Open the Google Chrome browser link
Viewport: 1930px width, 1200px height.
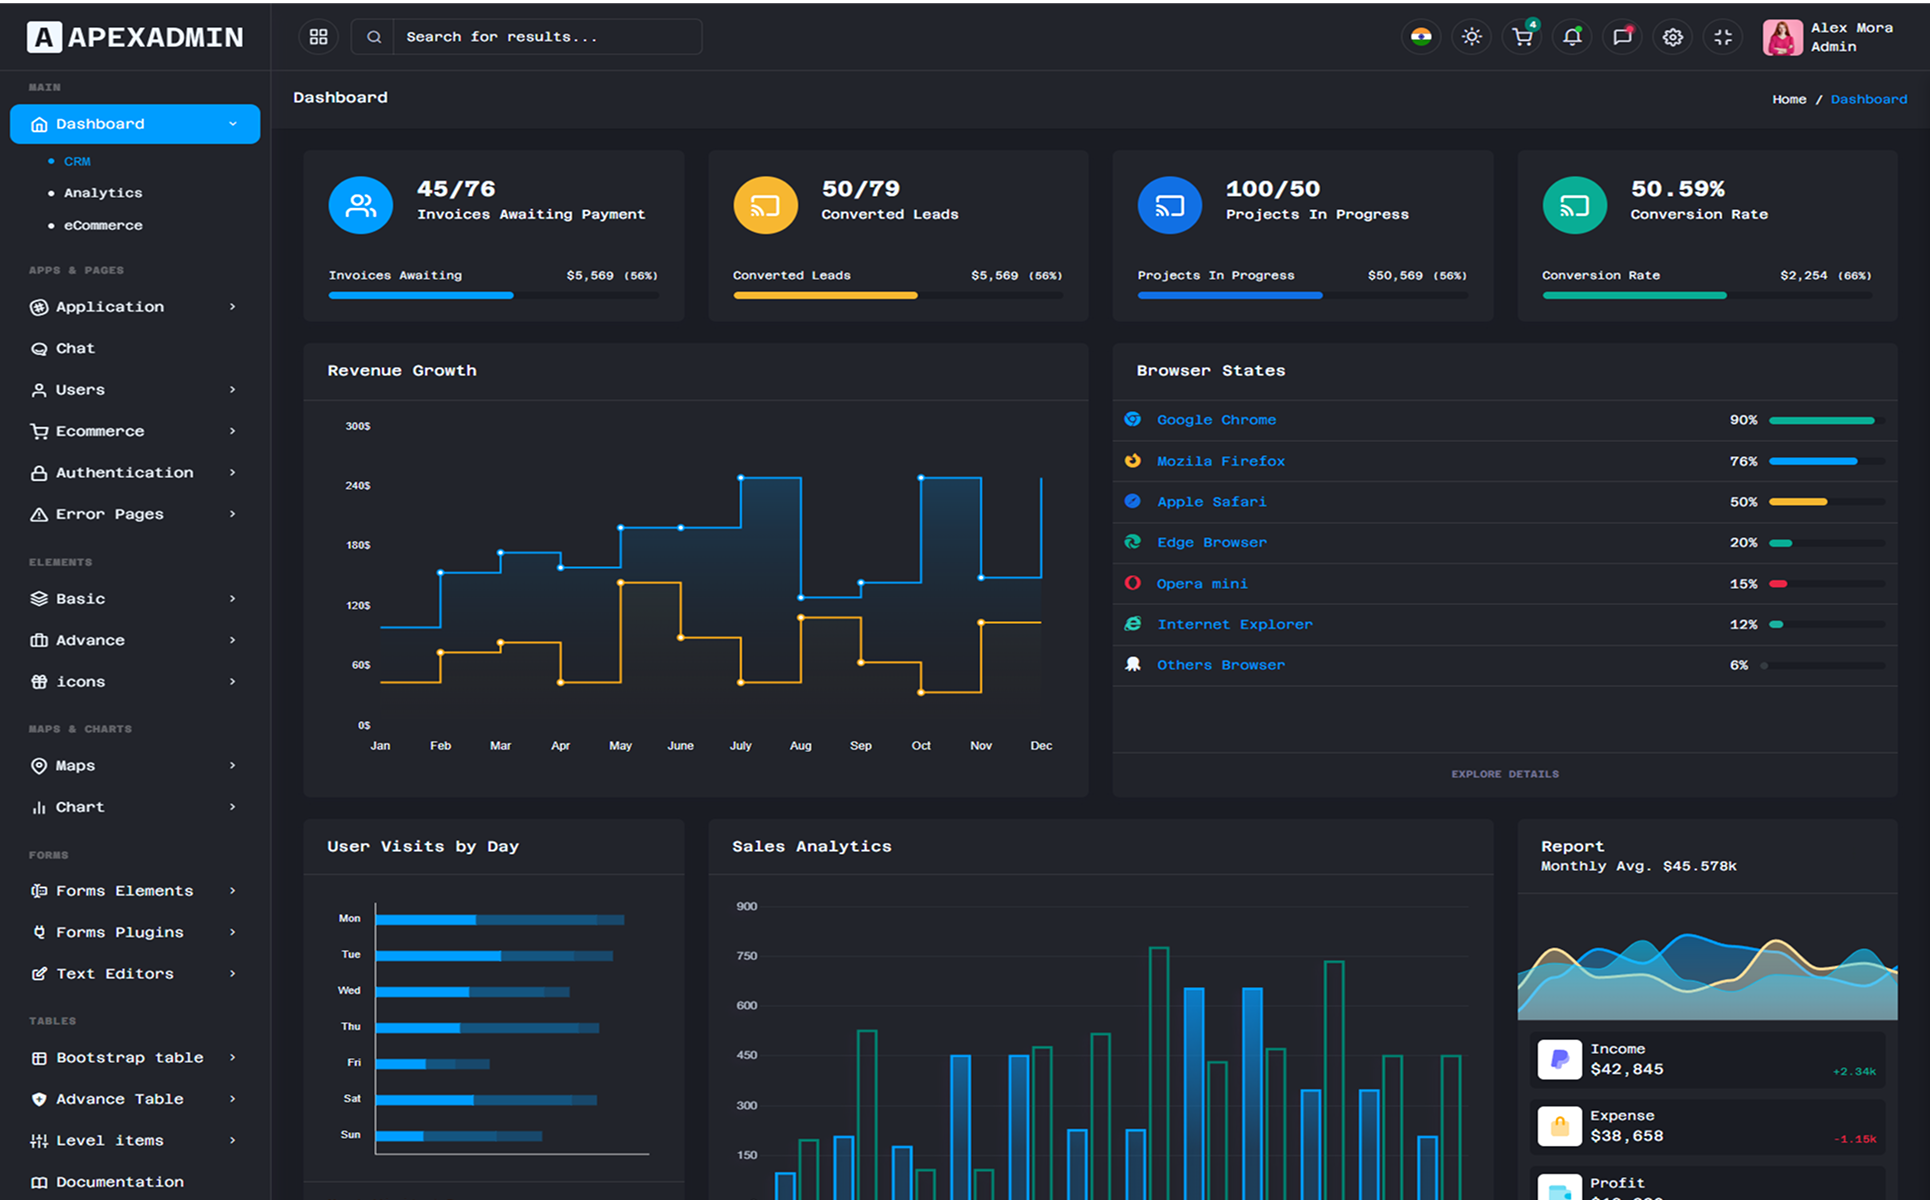(1216, 420)
